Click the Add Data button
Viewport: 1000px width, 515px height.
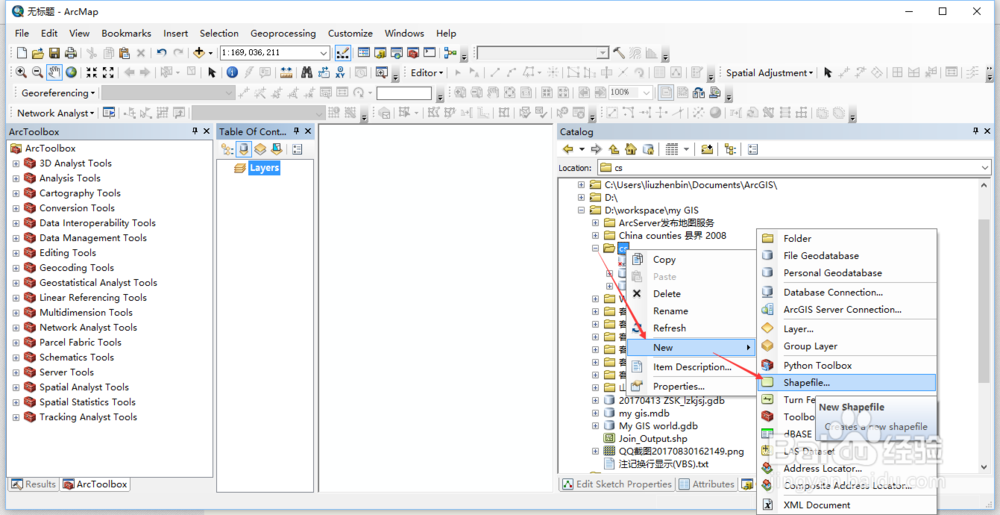point(200,53)
